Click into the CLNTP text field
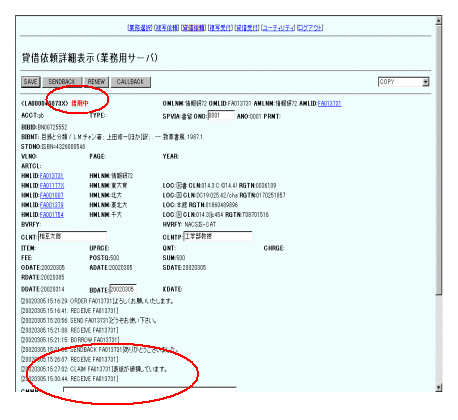The width and height of the screenshot is (458, 420). click(218, 236)
